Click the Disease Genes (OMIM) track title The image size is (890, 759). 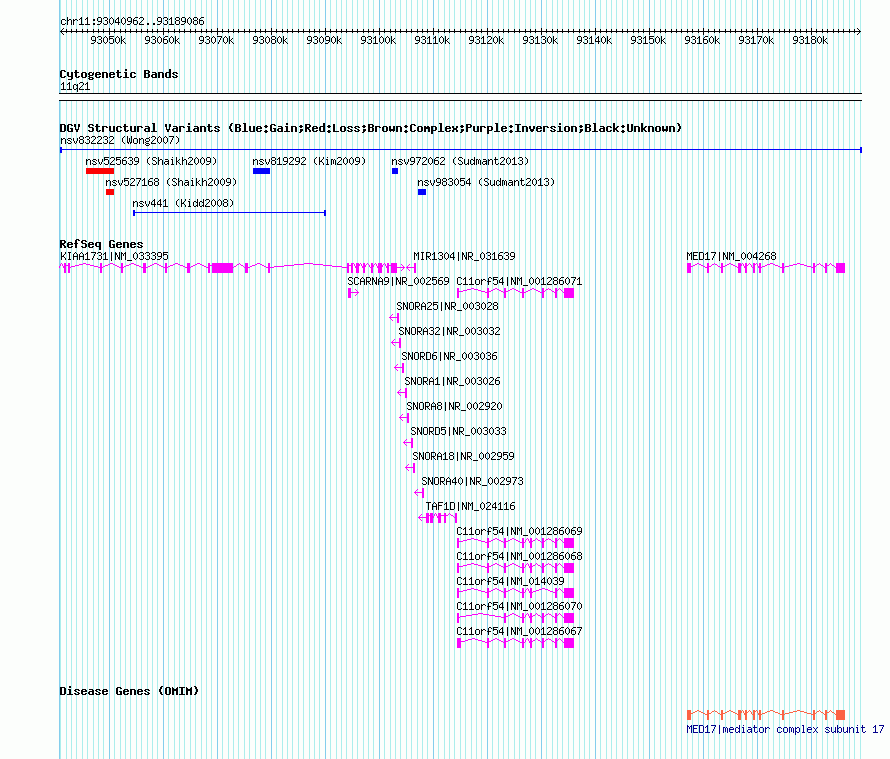(129, 691)
